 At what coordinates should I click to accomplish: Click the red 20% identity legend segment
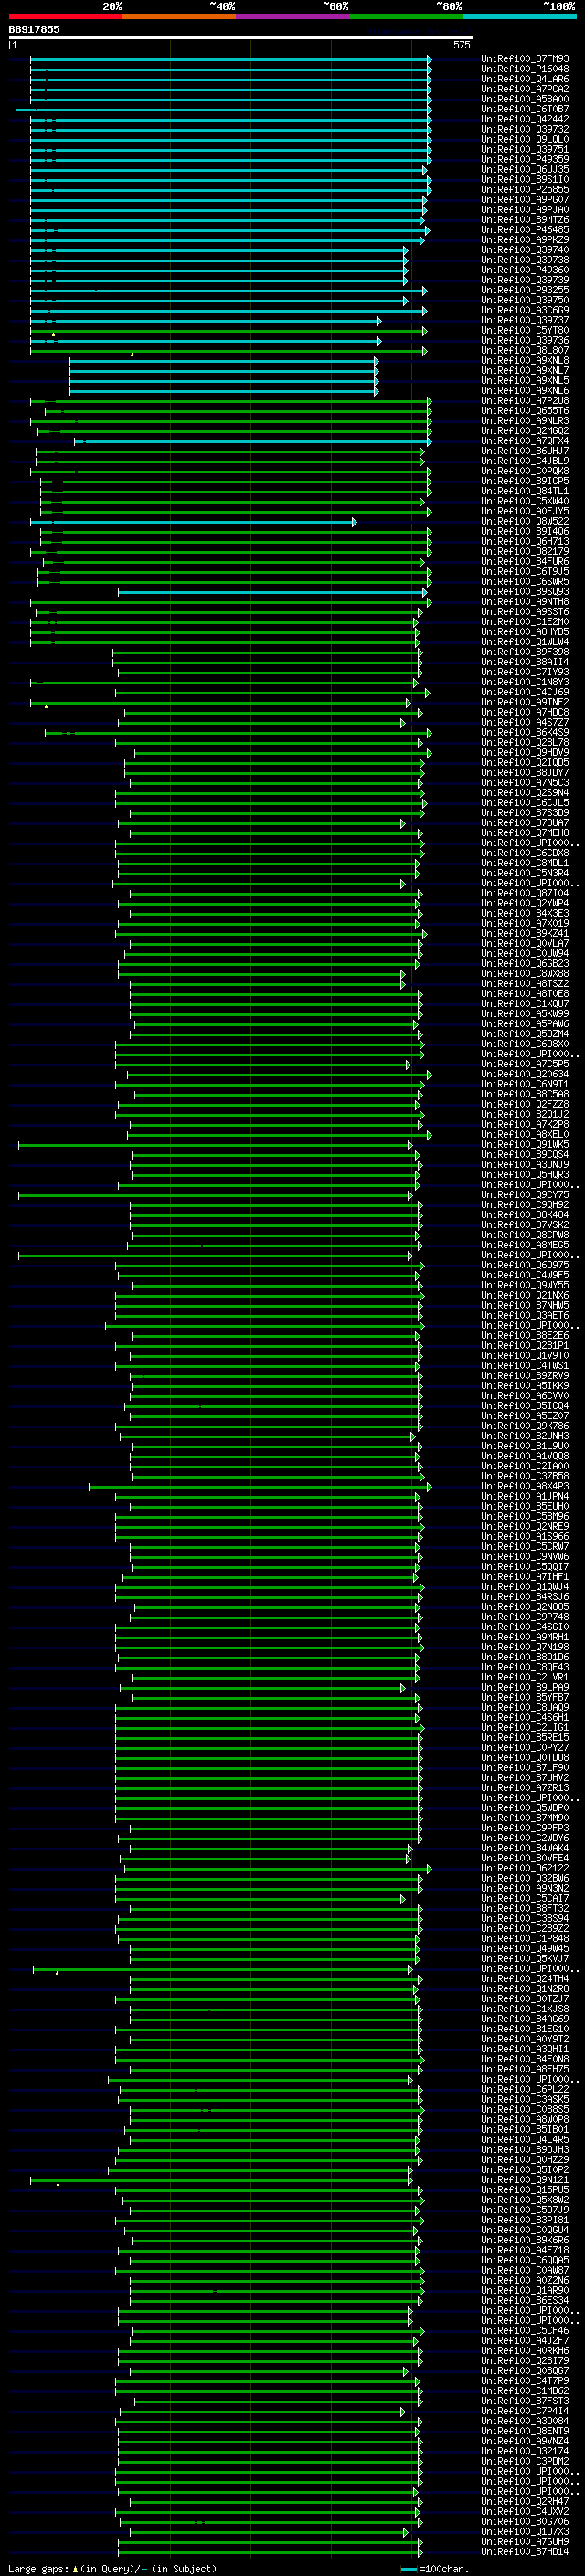[x=66, y=16]
